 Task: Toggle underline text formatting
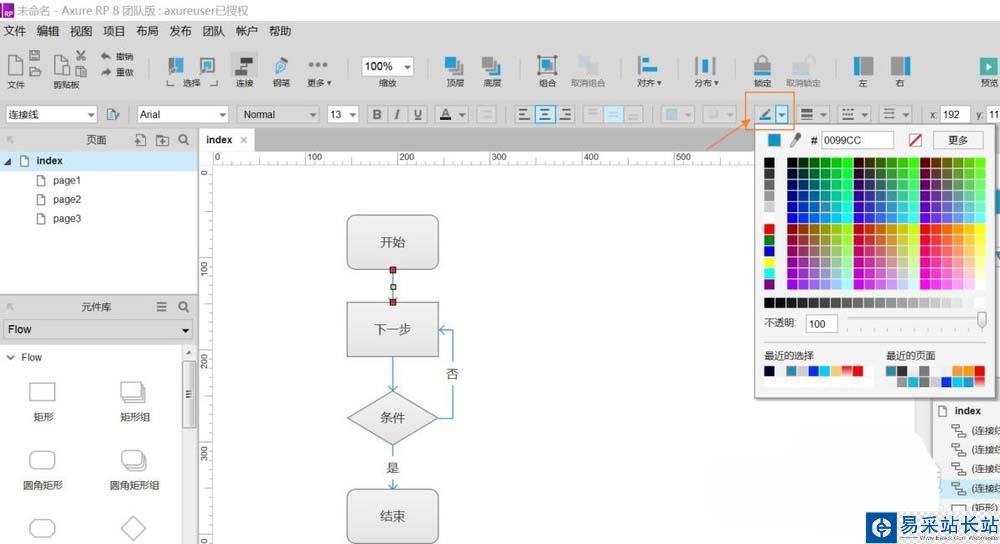[417, 114]
